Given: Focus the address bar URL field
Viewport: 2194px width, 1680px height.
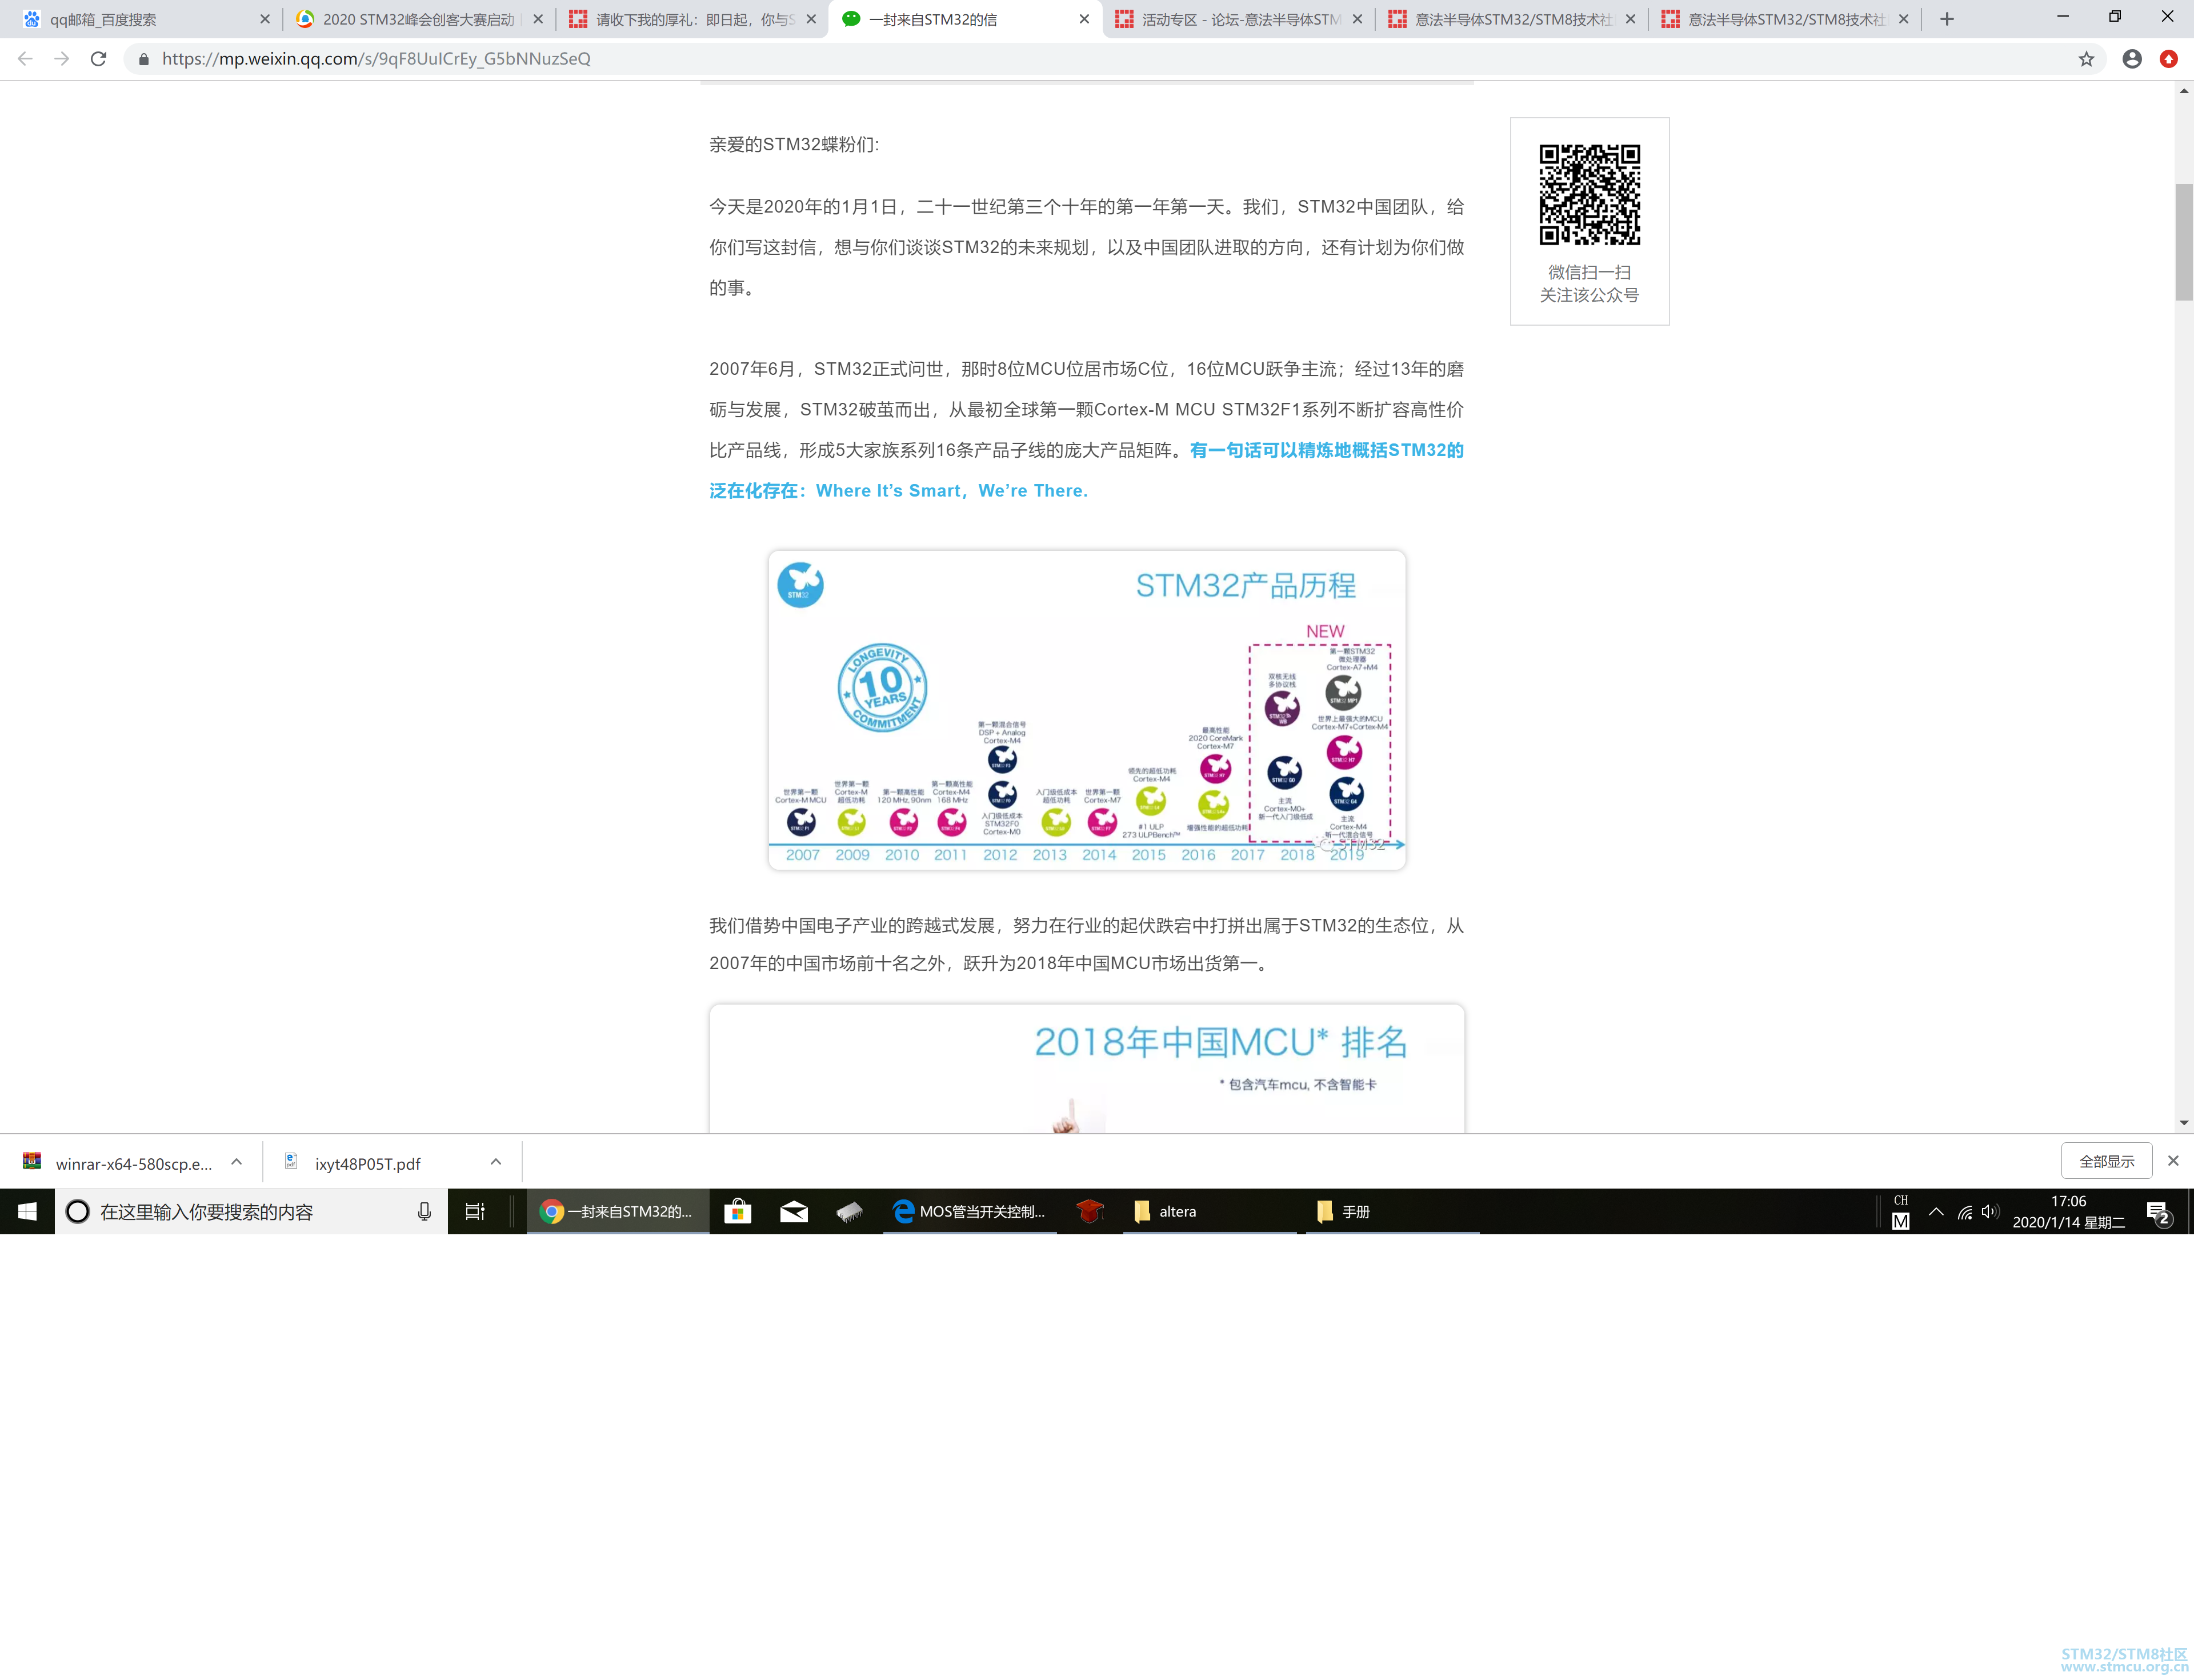Looking at the screenshot, I should coord(1100,59).
